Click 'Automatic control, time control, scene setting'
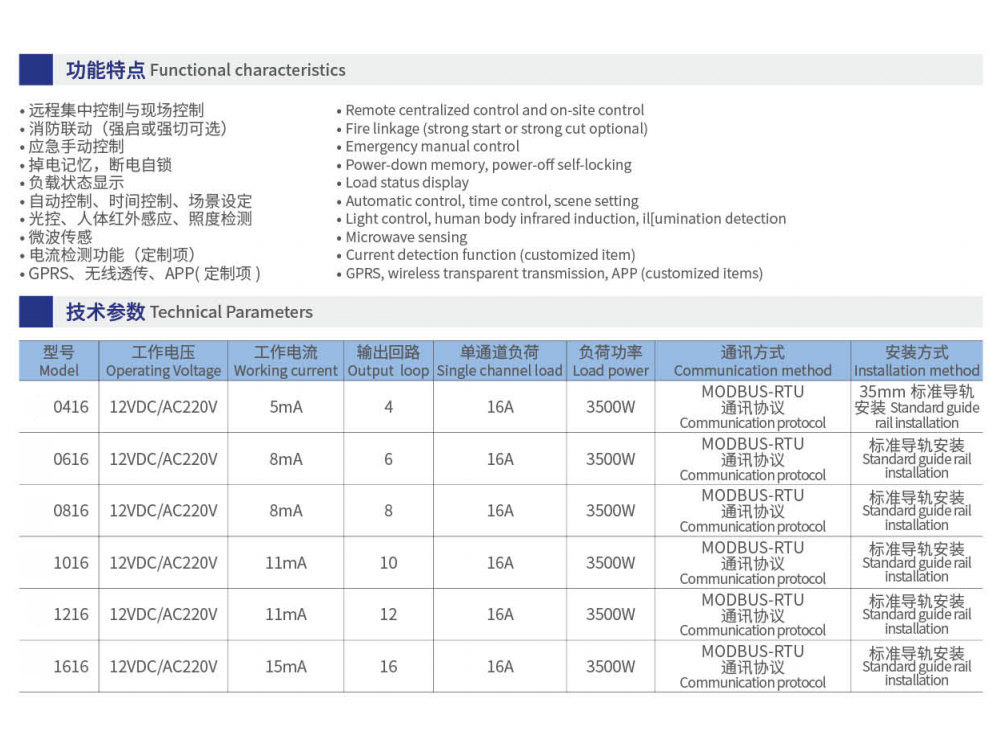 point(492,201)
